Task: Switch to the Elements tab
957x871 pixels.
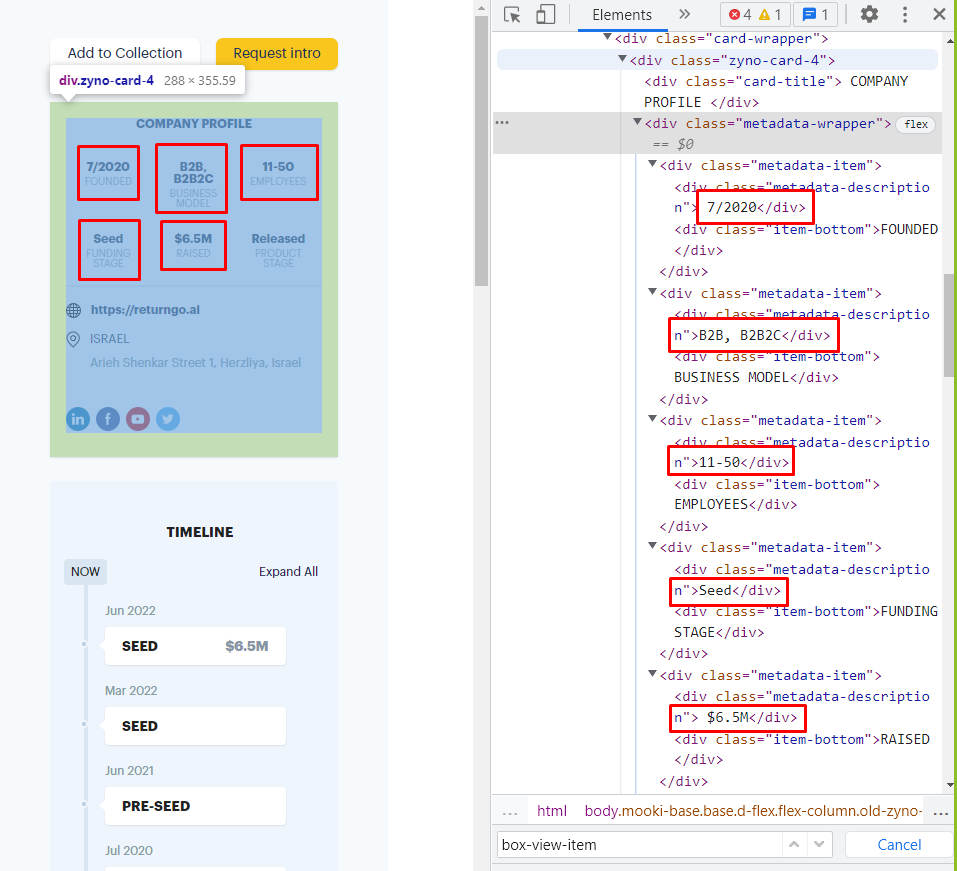Action: pyautogui.click(x=622, y=15)
